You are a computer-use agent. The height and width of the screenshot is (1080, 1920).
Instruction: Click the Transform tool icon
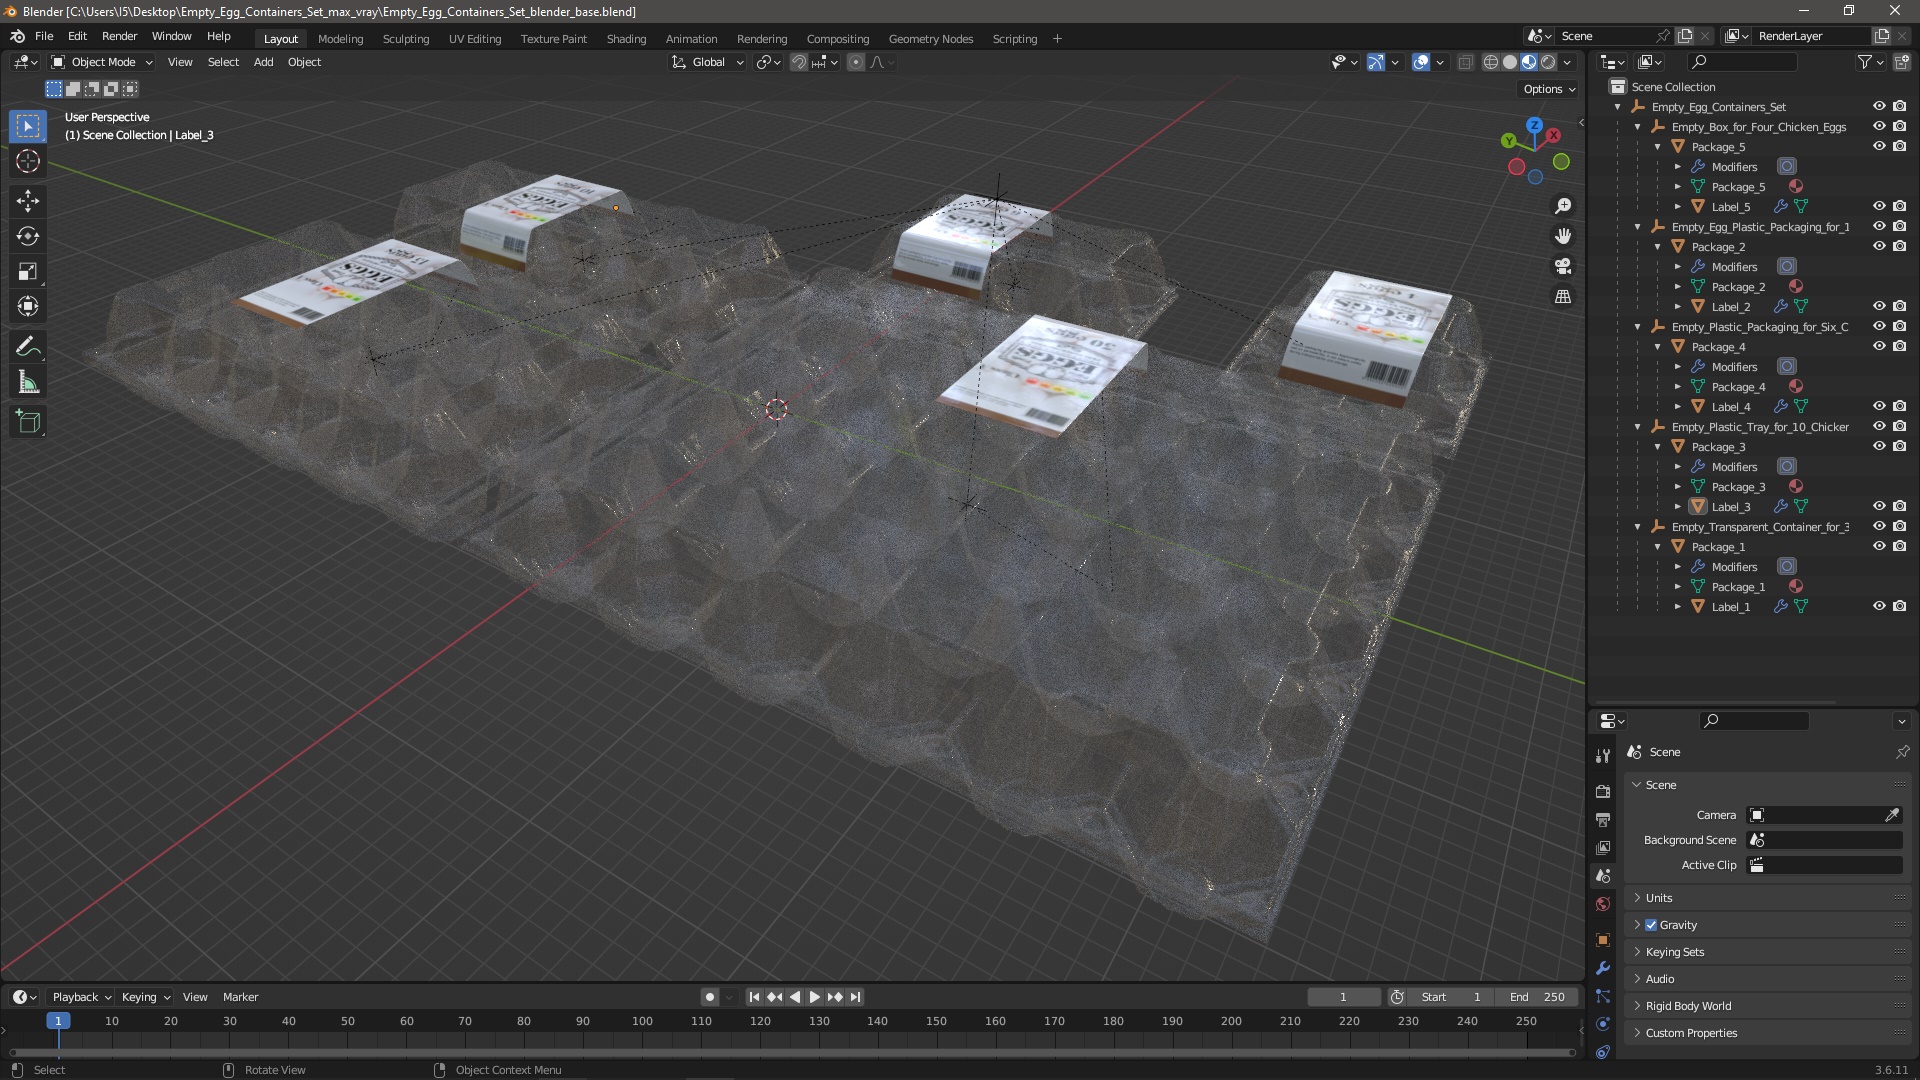point(29,306)
